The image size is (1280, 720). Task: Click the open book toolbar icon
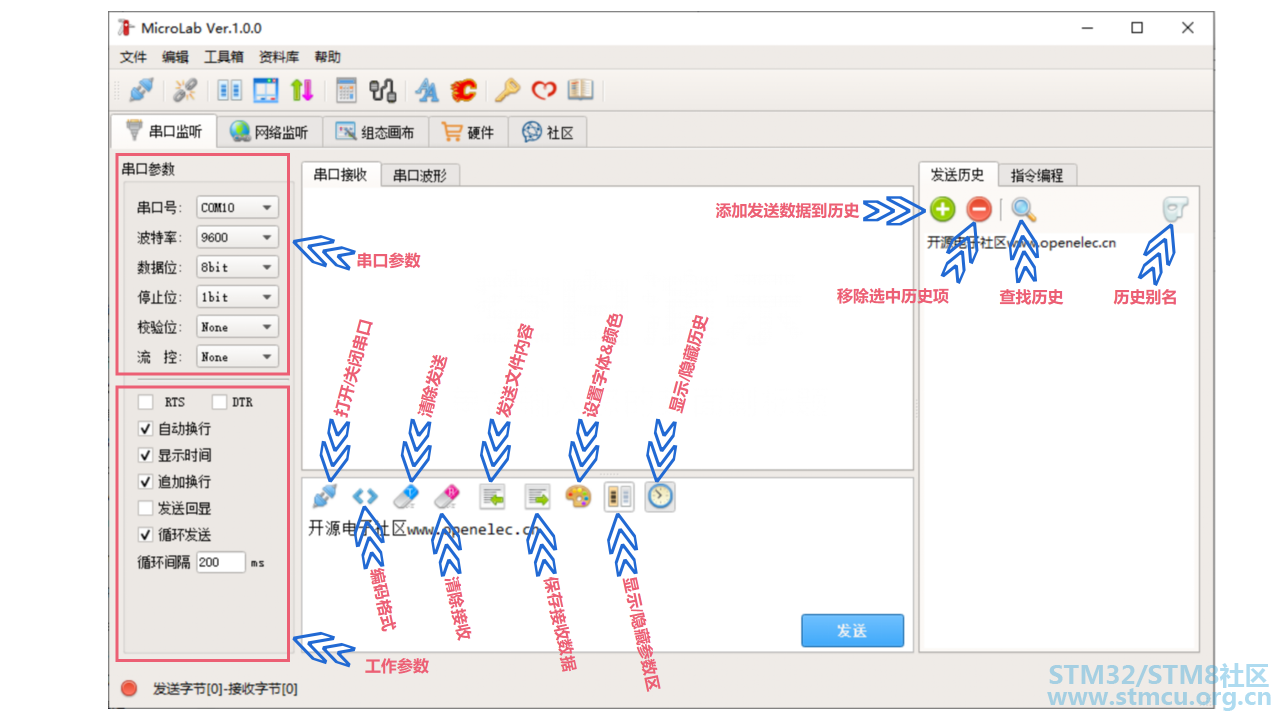click(580, 90)
